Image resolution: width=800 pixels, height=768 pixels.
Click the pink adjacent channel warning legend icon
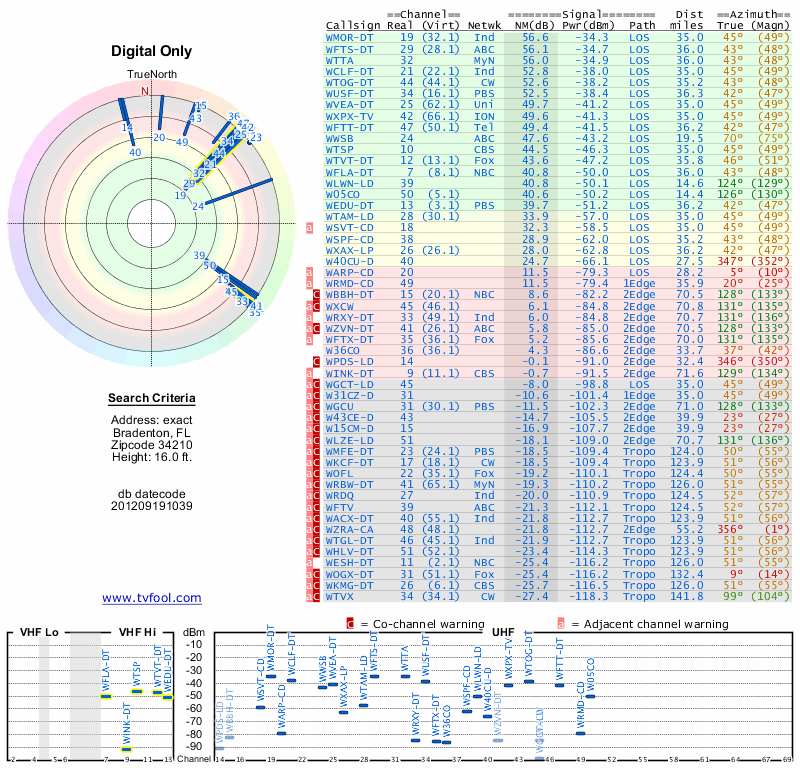[x=561, y=624]
